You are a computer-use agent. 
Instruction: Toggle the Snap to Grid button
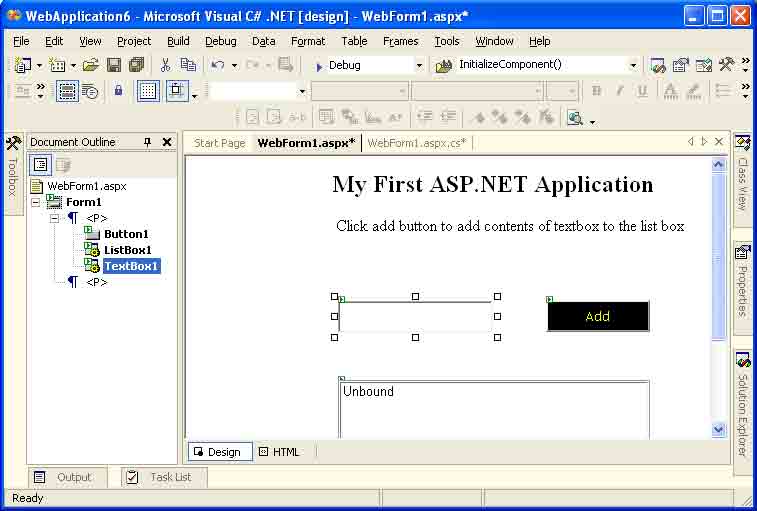177,91
